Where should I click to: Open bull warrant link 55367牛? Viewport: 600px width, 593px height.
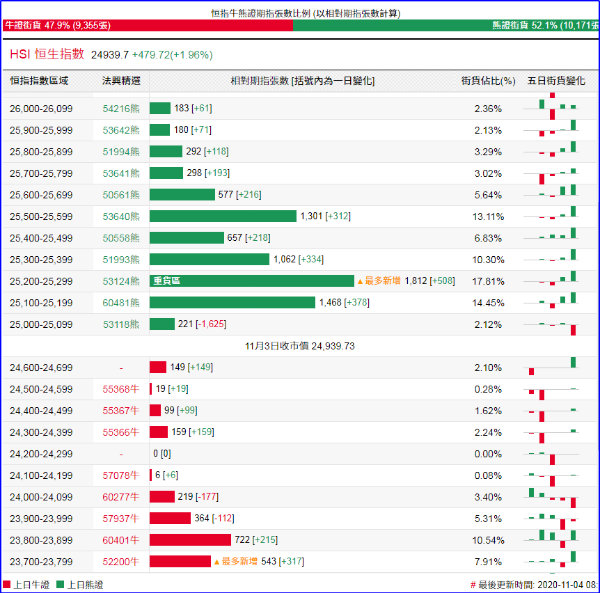click(x=121, y=411)
